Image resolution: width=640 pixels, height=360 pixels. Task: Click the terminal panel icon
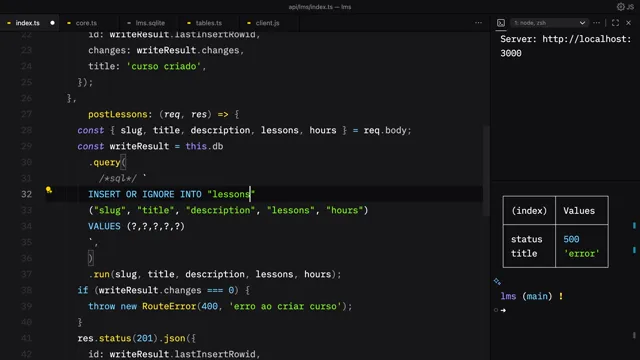coord(501,23)
